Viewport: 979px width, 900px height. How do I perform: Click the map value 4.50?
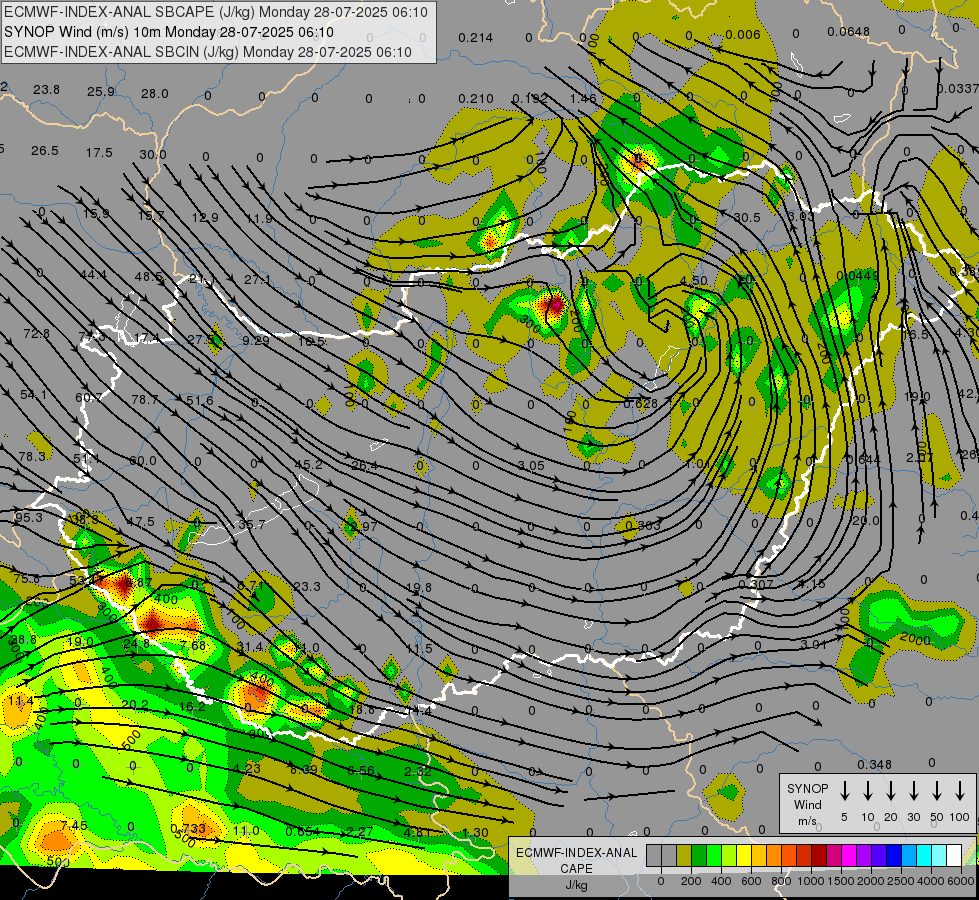(x=694, y=281)
